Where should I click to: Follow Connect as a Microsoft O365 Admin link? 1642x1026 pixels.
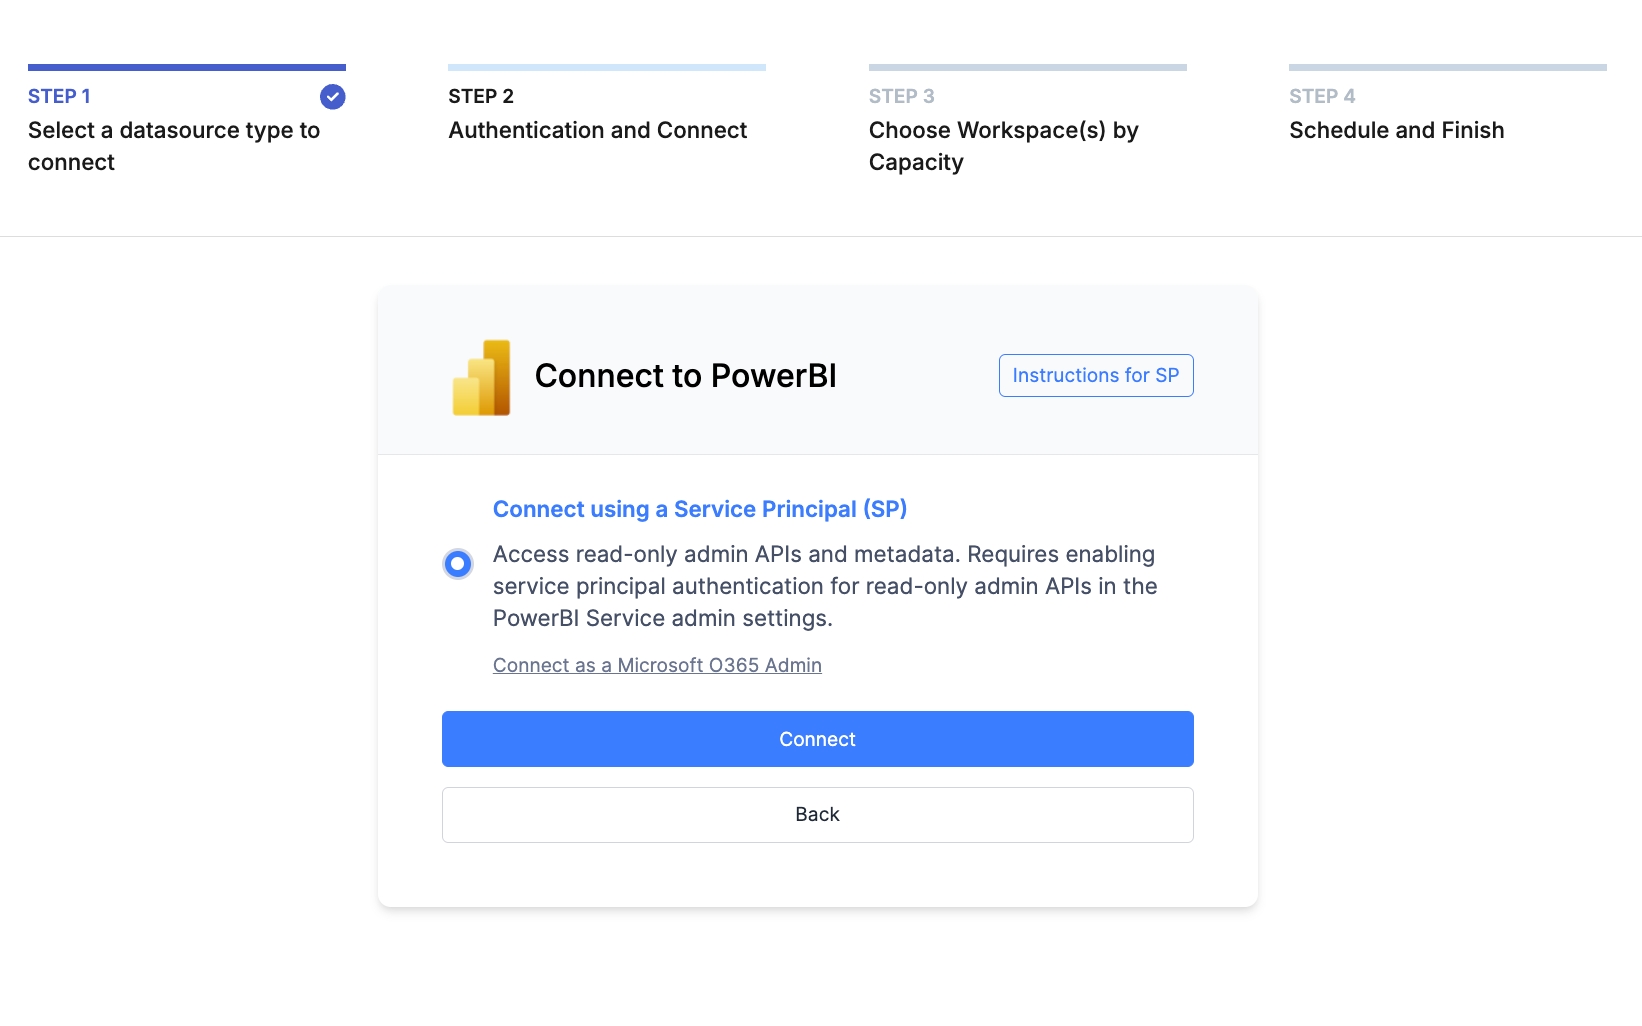click(x=657, y=666)
